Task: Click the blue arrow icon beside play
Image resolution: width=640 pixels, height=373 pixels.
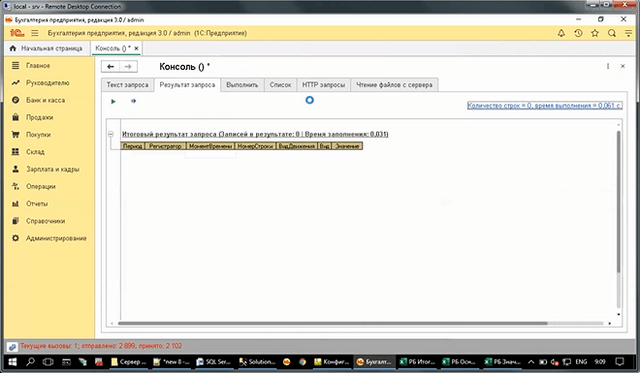Action: [133, 101]
